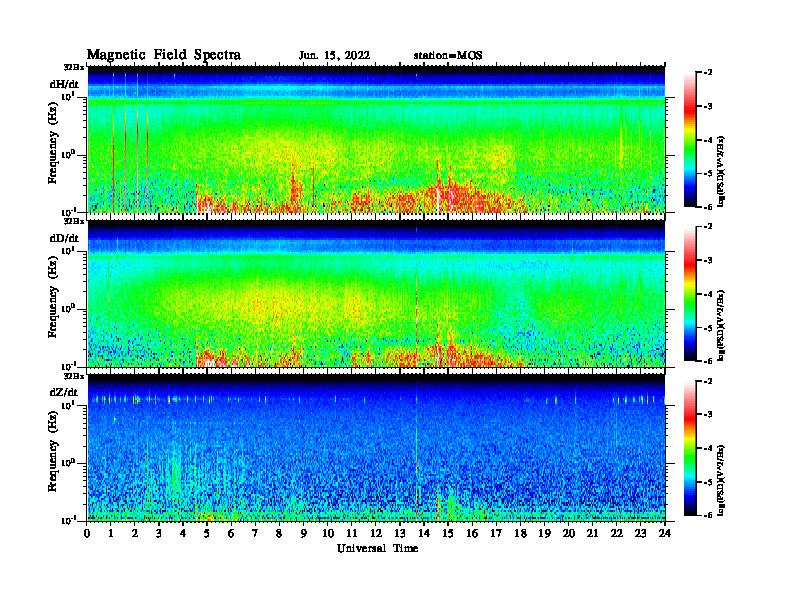Screen dimensions: 792x612
Task: Click hour tick label '24' on time axis
Action: (665, 533)
